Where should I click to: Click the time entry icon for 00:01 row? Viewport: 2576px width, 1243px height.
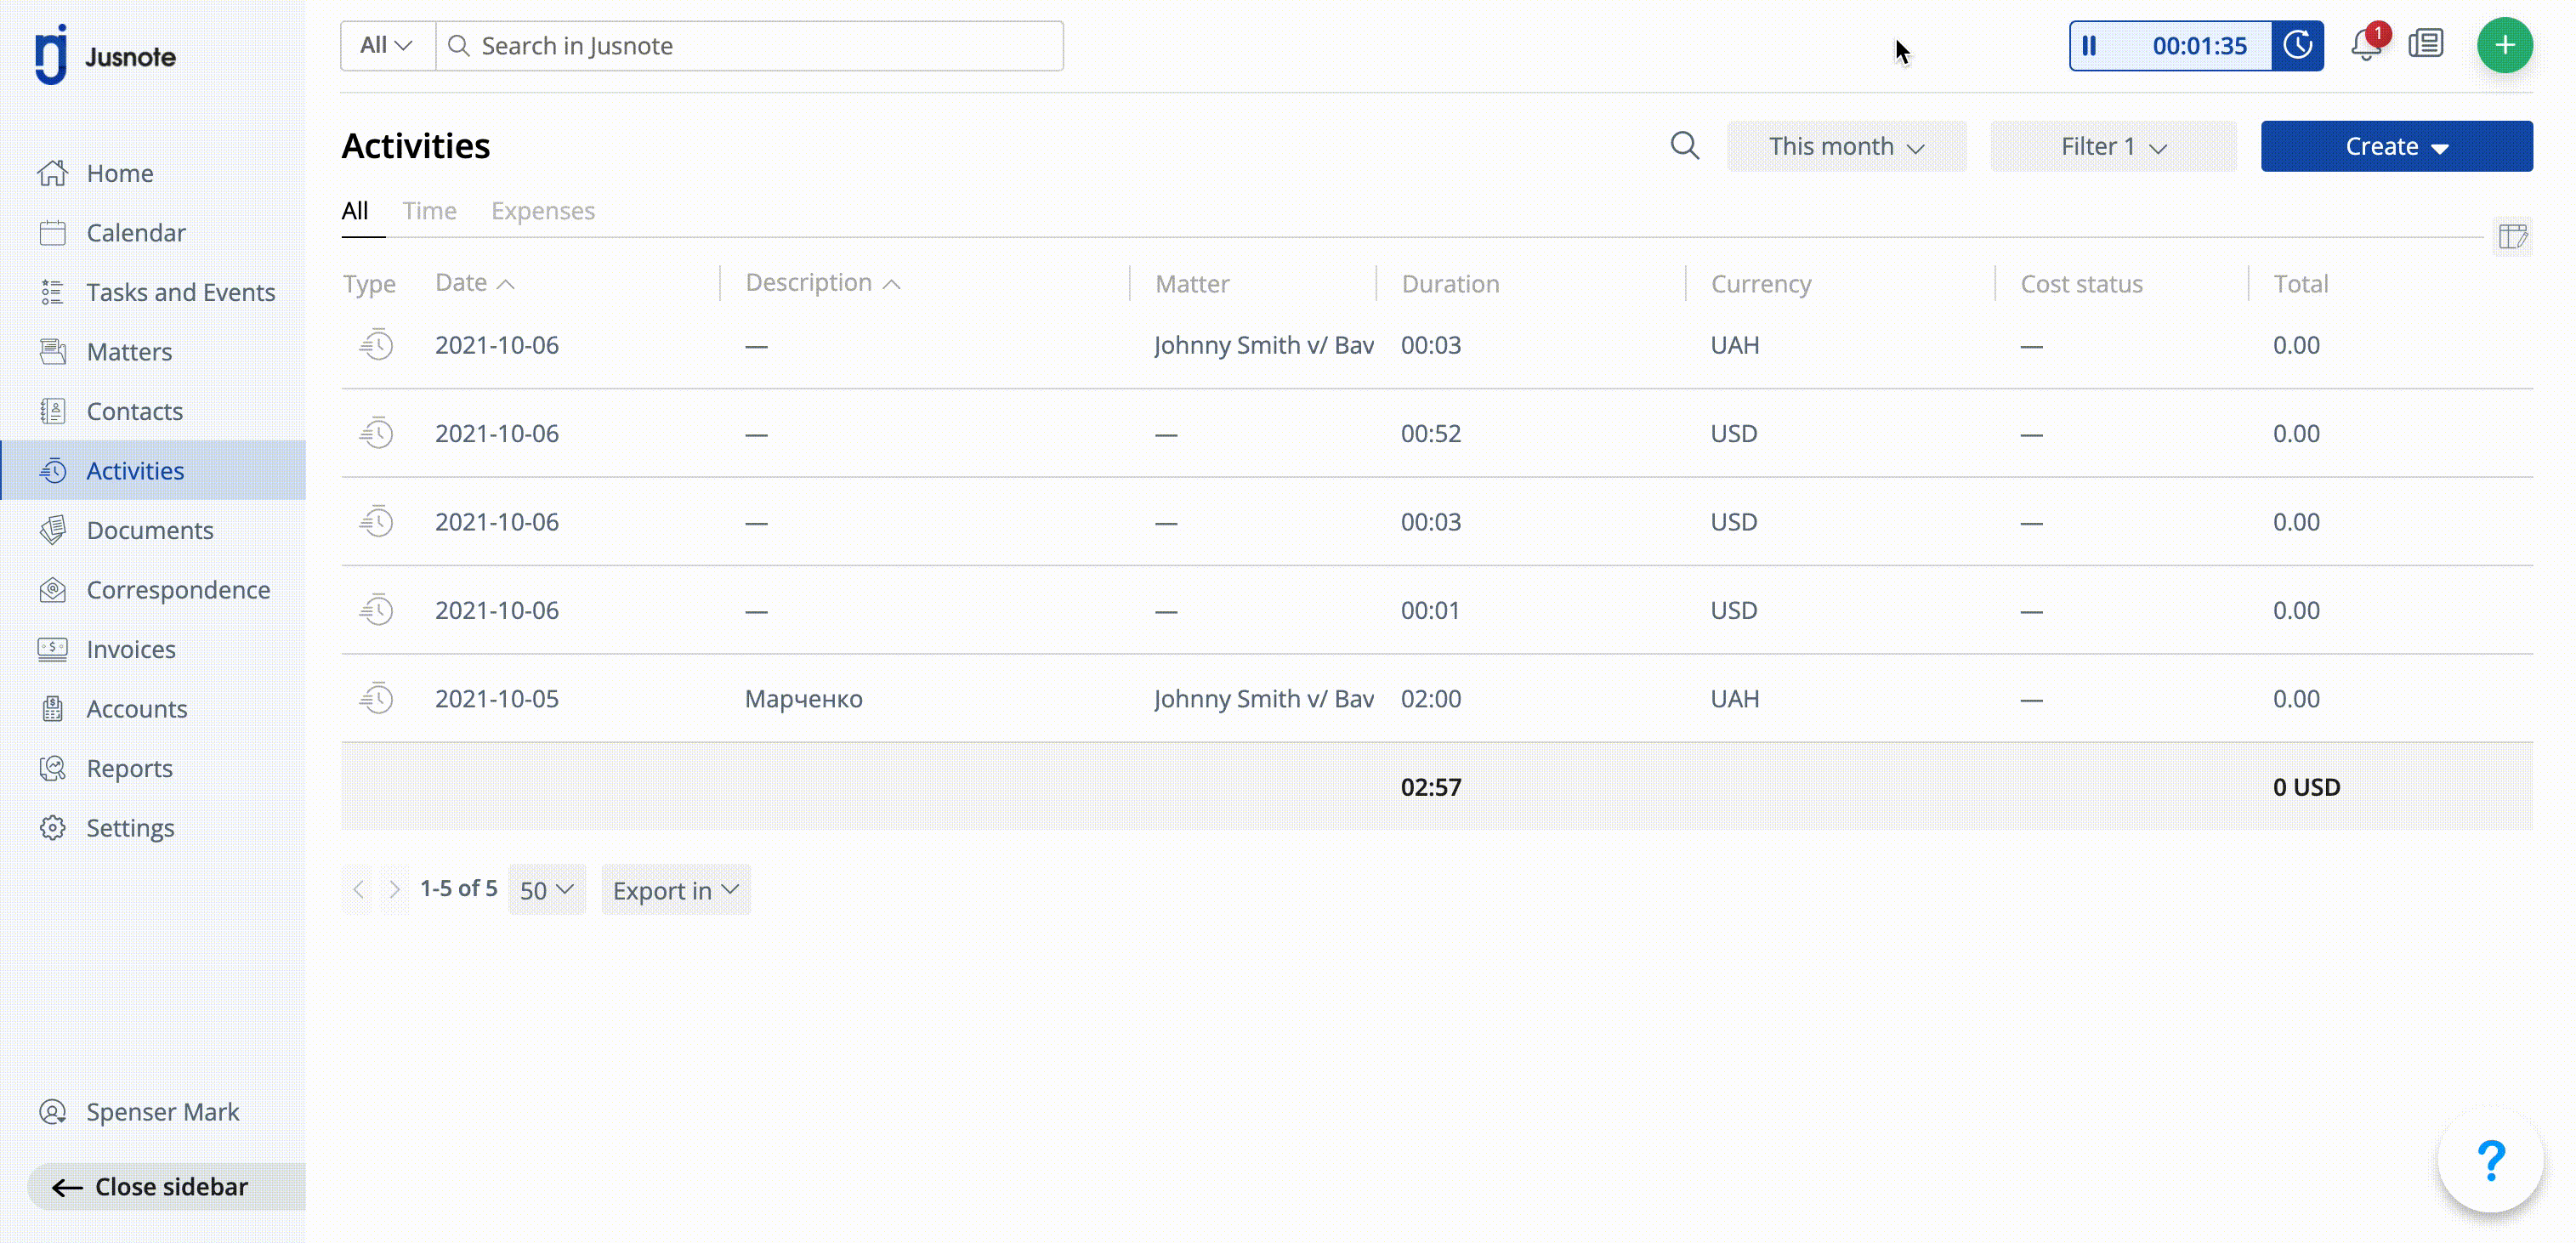(x=377, y=610)
